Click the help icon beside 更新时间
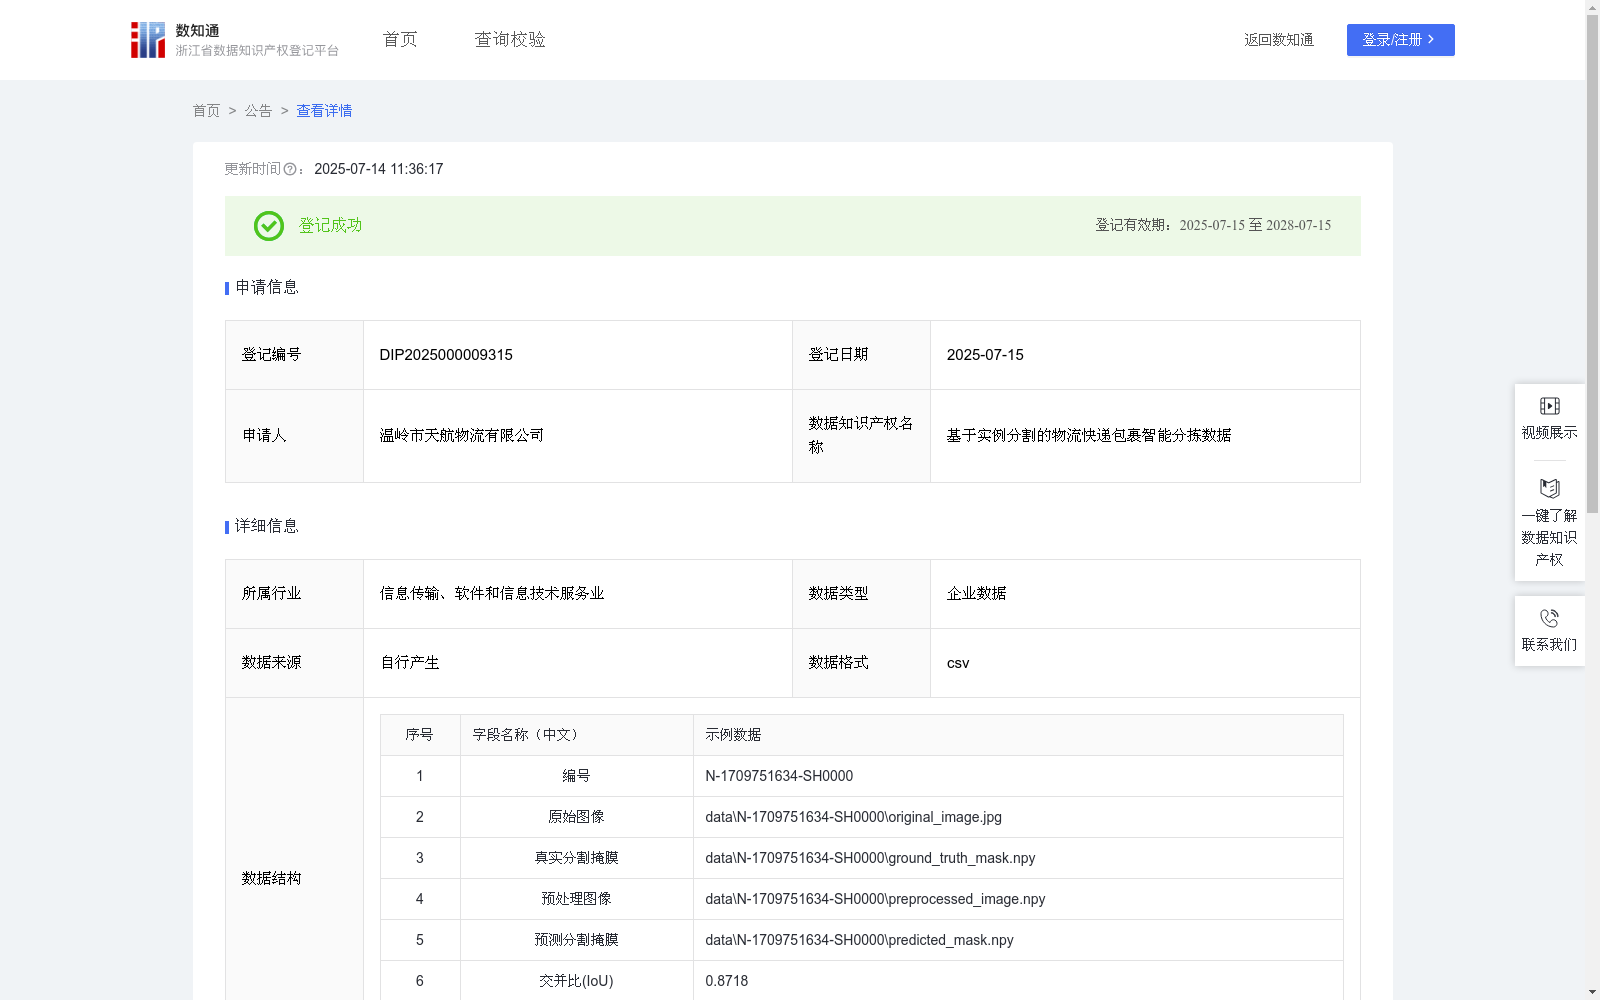Image resolution: width=1600 pixels, height=1000 pixels. 290,170
